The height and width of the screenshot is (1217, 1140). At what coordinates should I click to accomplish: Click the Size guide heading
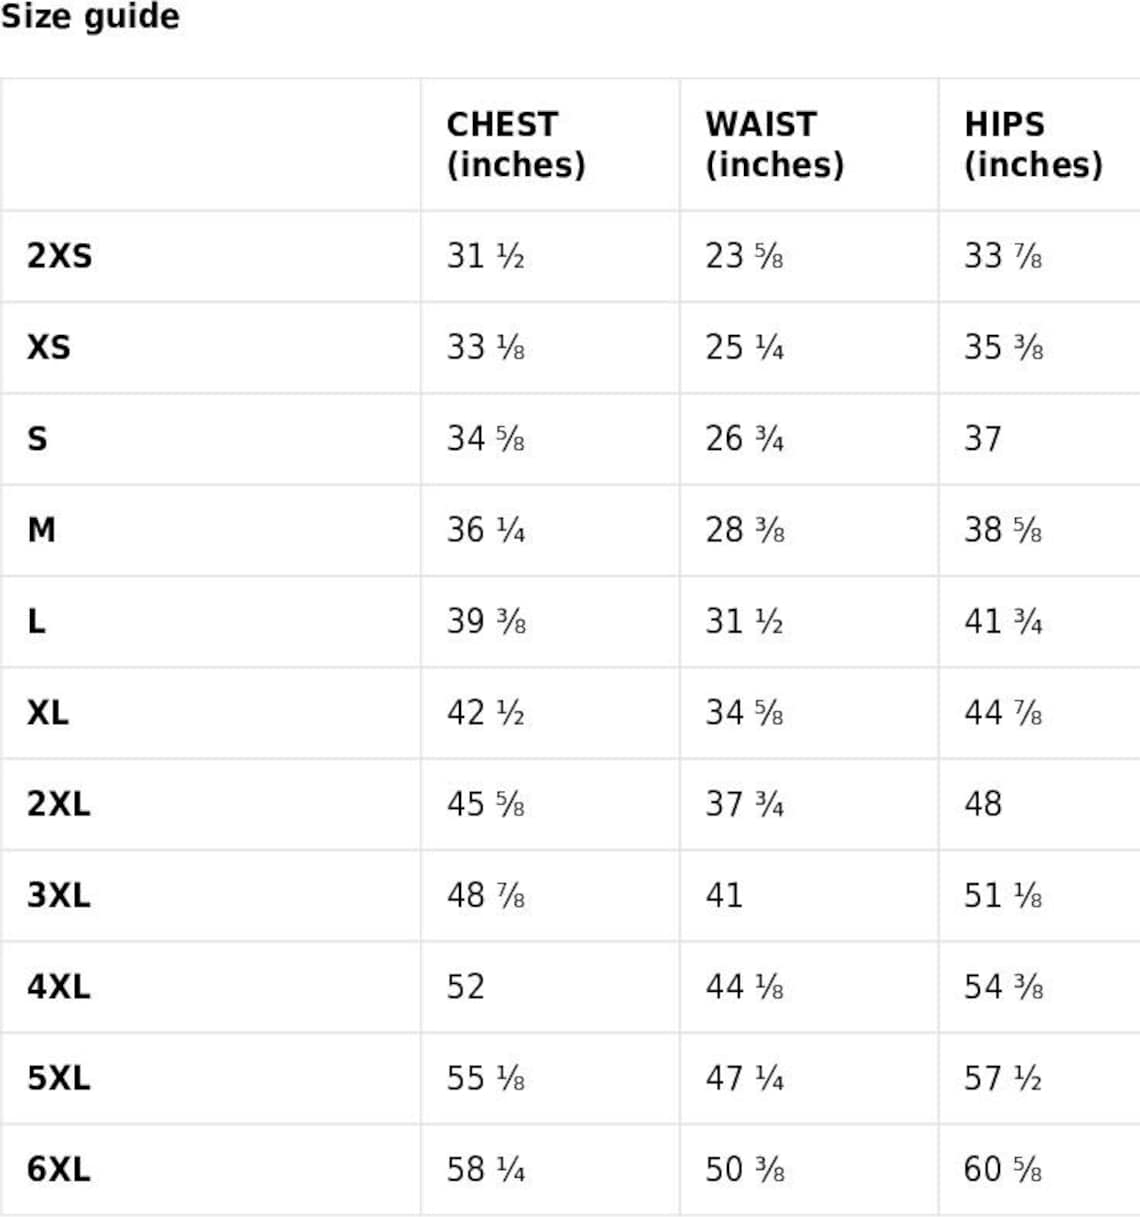(x=90, y=16)
